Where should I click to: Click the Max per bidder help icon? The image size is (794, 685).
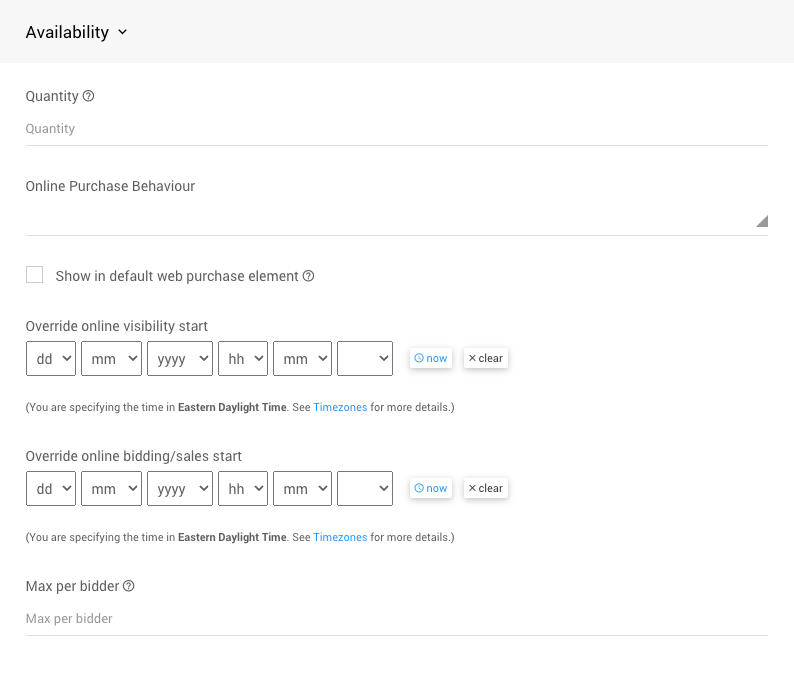coord(128,587)
